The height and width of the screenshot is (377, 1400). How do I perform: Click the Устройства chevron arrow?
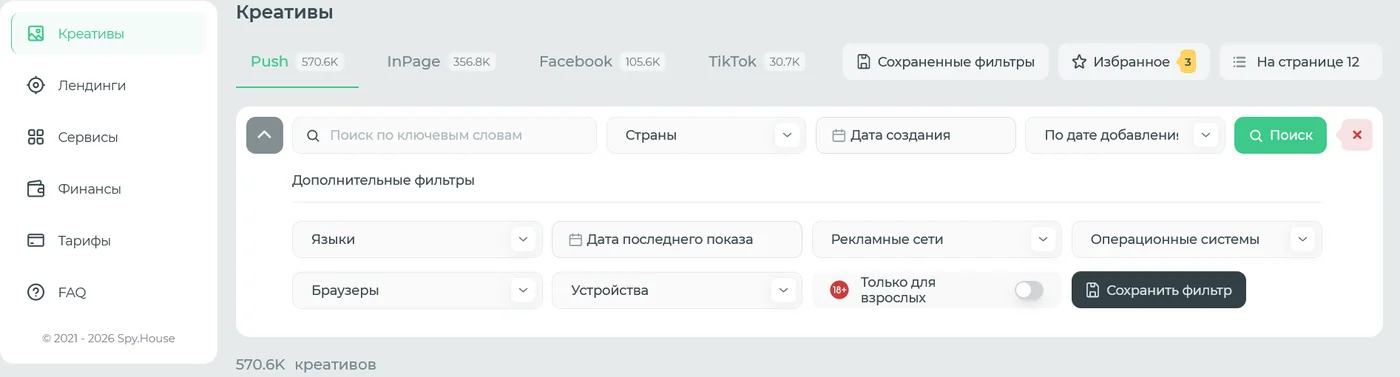pos(783,290)
